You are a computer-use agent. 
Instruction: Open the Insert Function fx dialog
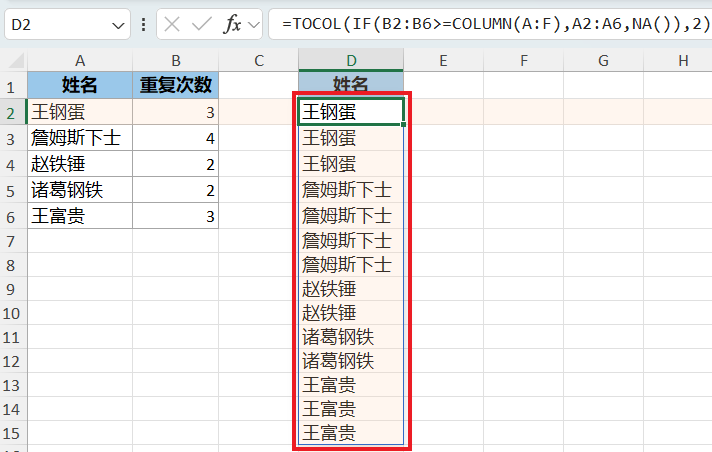(x=232, y=24)
